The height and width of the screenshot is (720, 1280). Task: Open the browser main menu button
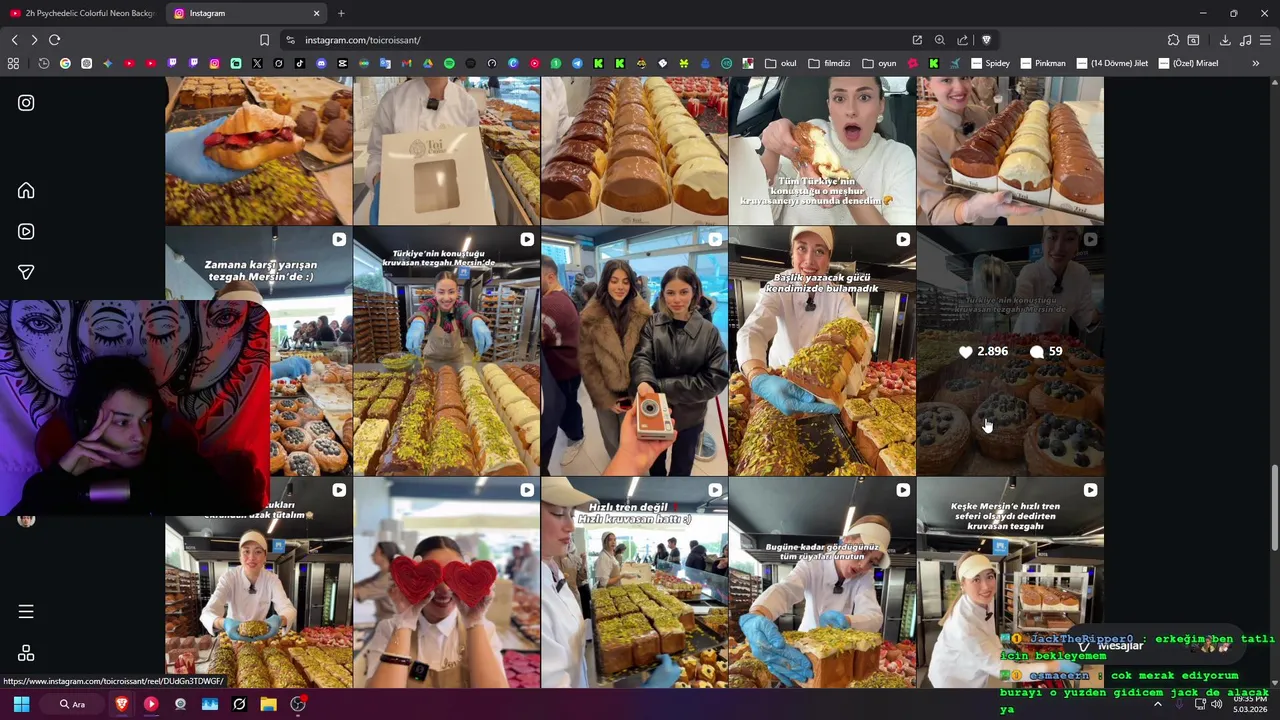tap(1265, 40)
